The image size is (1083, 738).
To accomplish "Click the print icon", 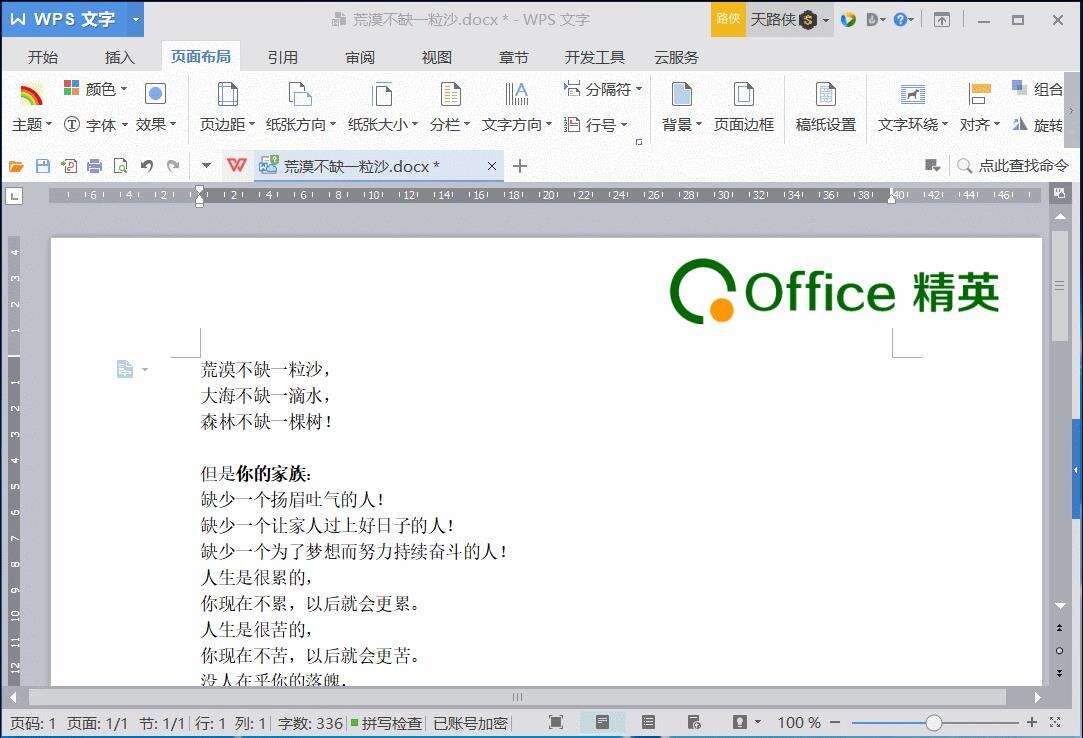I will coord(95,166).
